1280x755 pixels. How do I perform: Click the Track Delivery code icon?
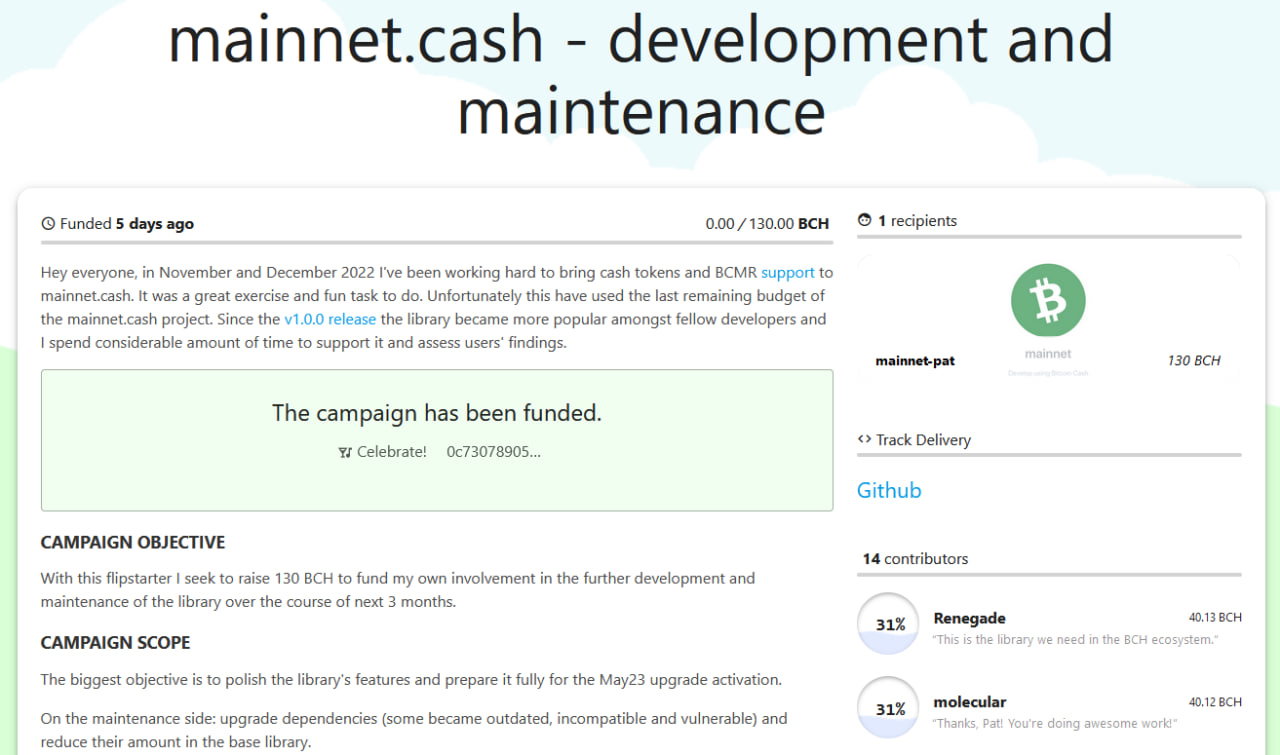(x=865, y=440)
